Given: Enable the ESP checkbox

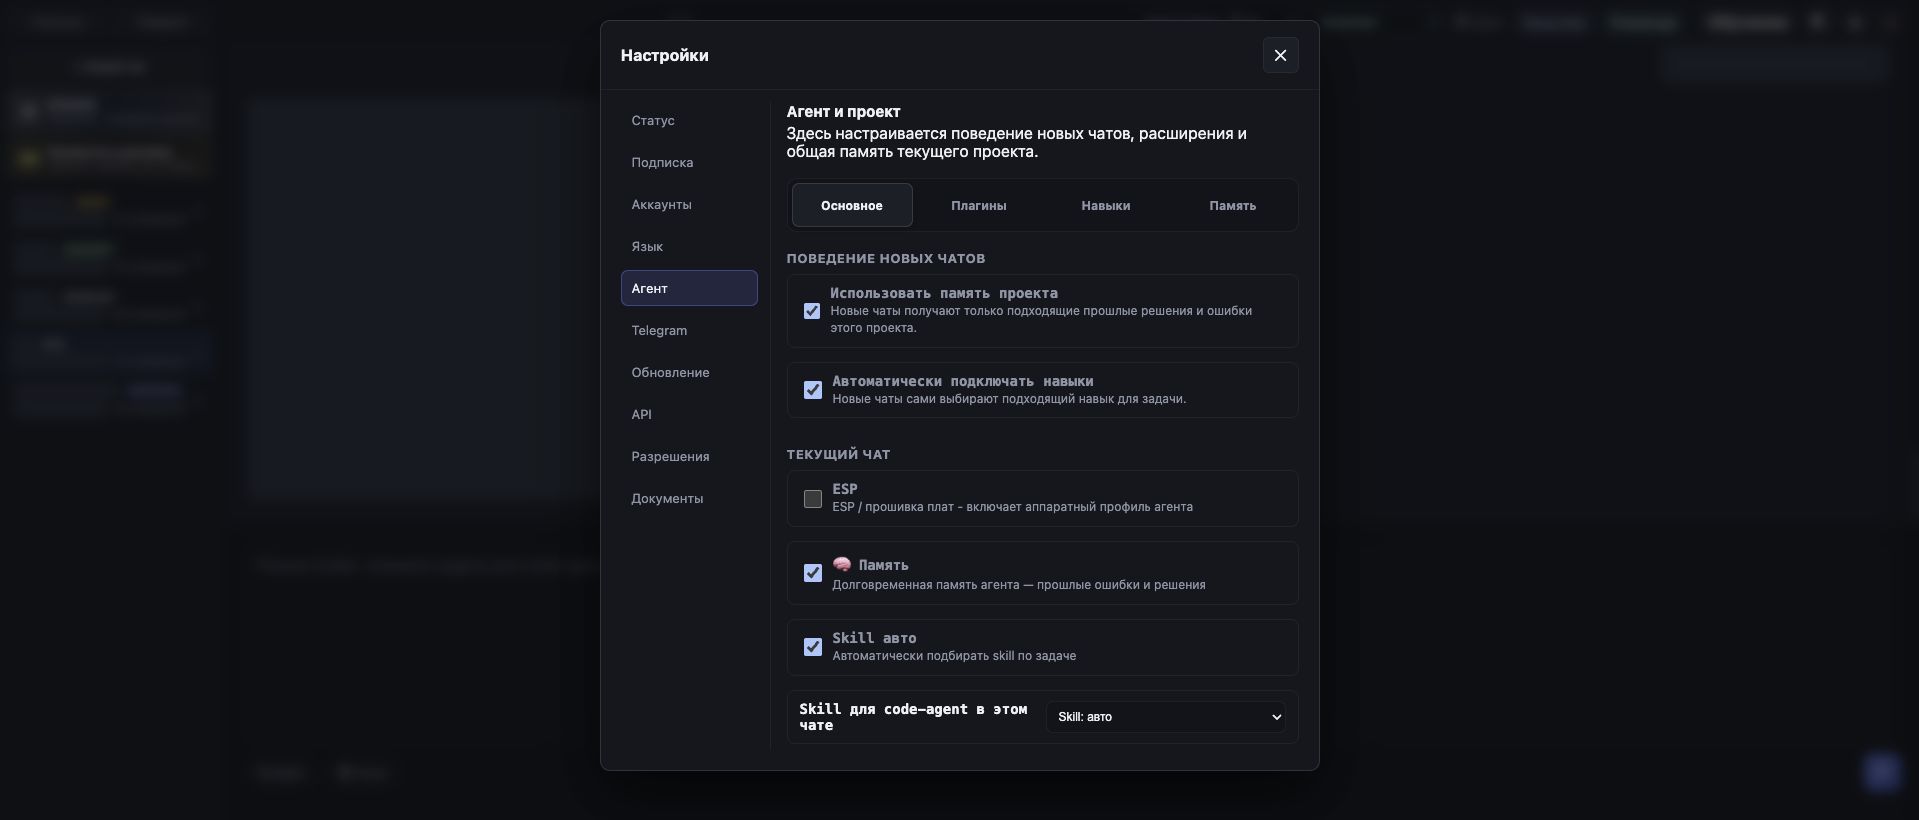Looking at the screenshot, I should tap(813, 498).
